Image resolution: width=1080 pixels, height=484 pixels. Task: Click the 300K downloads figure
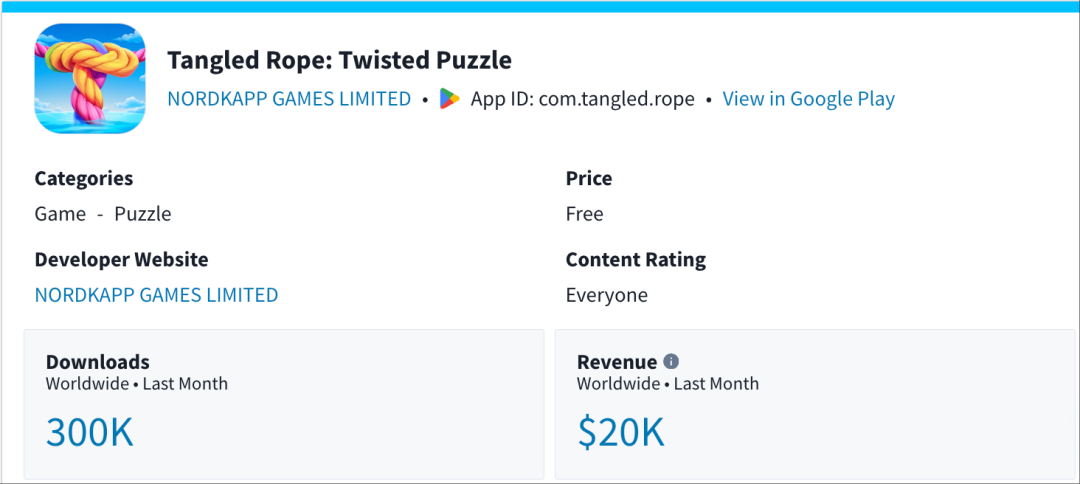[x=90, y=432]
